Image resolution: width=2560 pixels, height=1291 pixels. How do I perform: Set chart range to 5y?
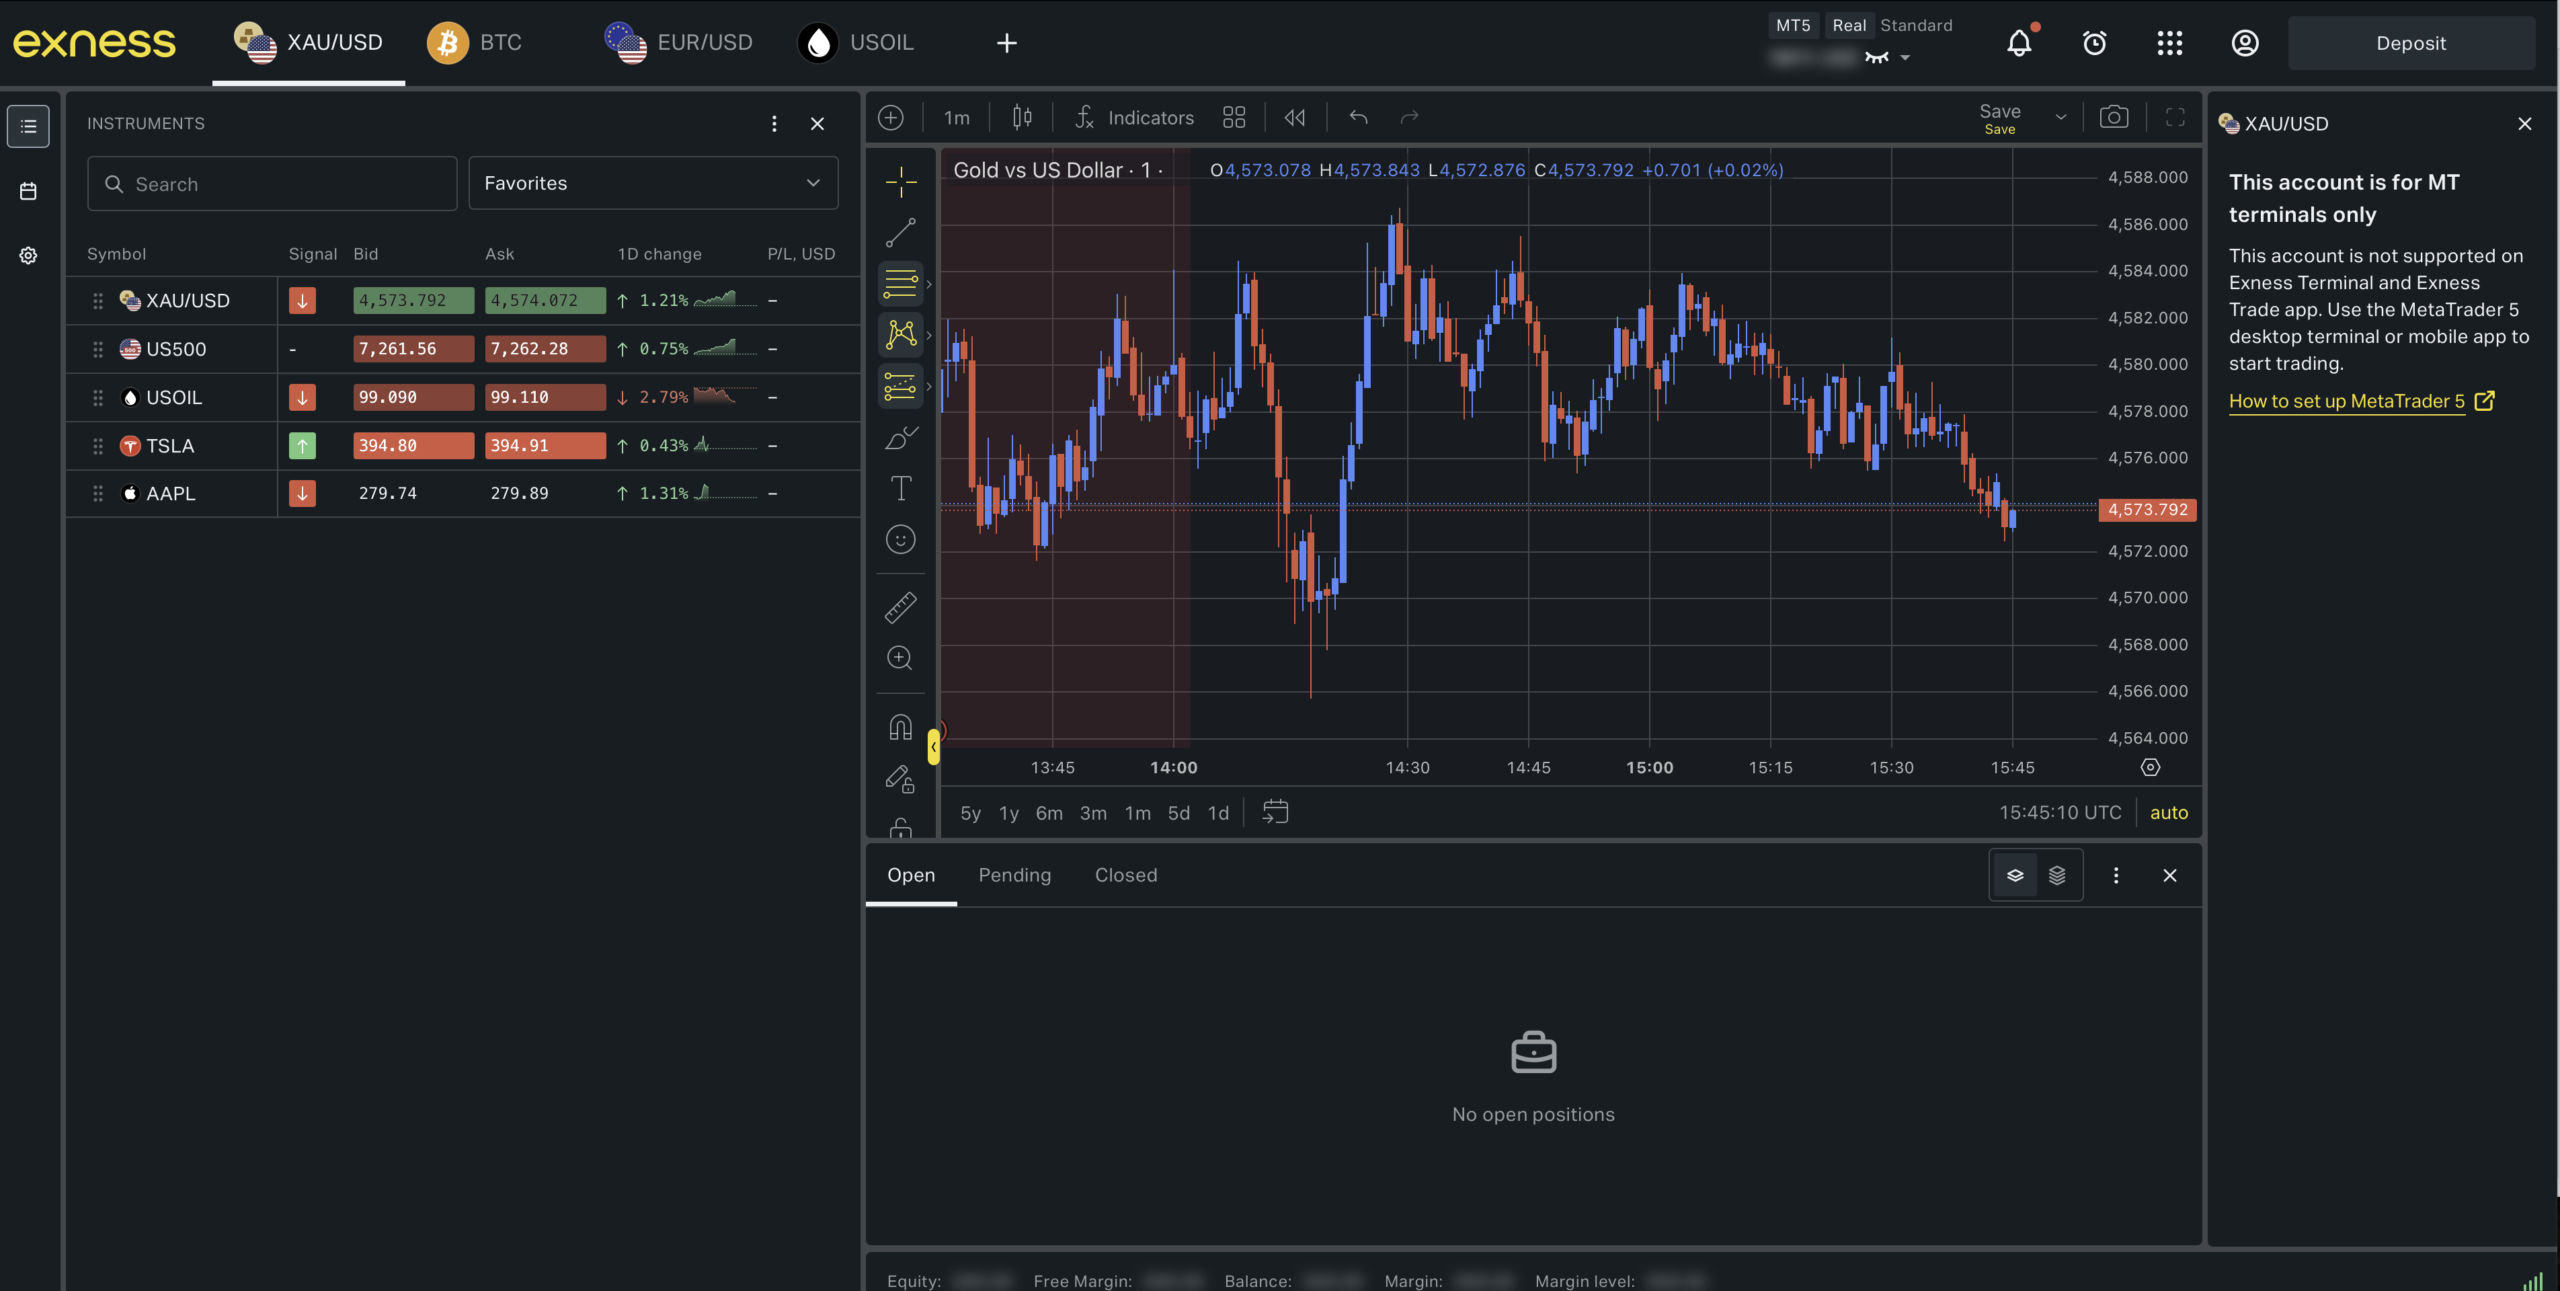pos(970,813)
